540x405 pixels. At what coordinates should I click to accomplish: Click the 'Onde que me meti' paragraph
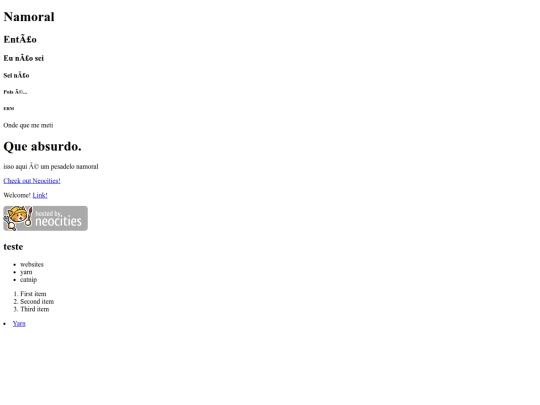[28, 125]
